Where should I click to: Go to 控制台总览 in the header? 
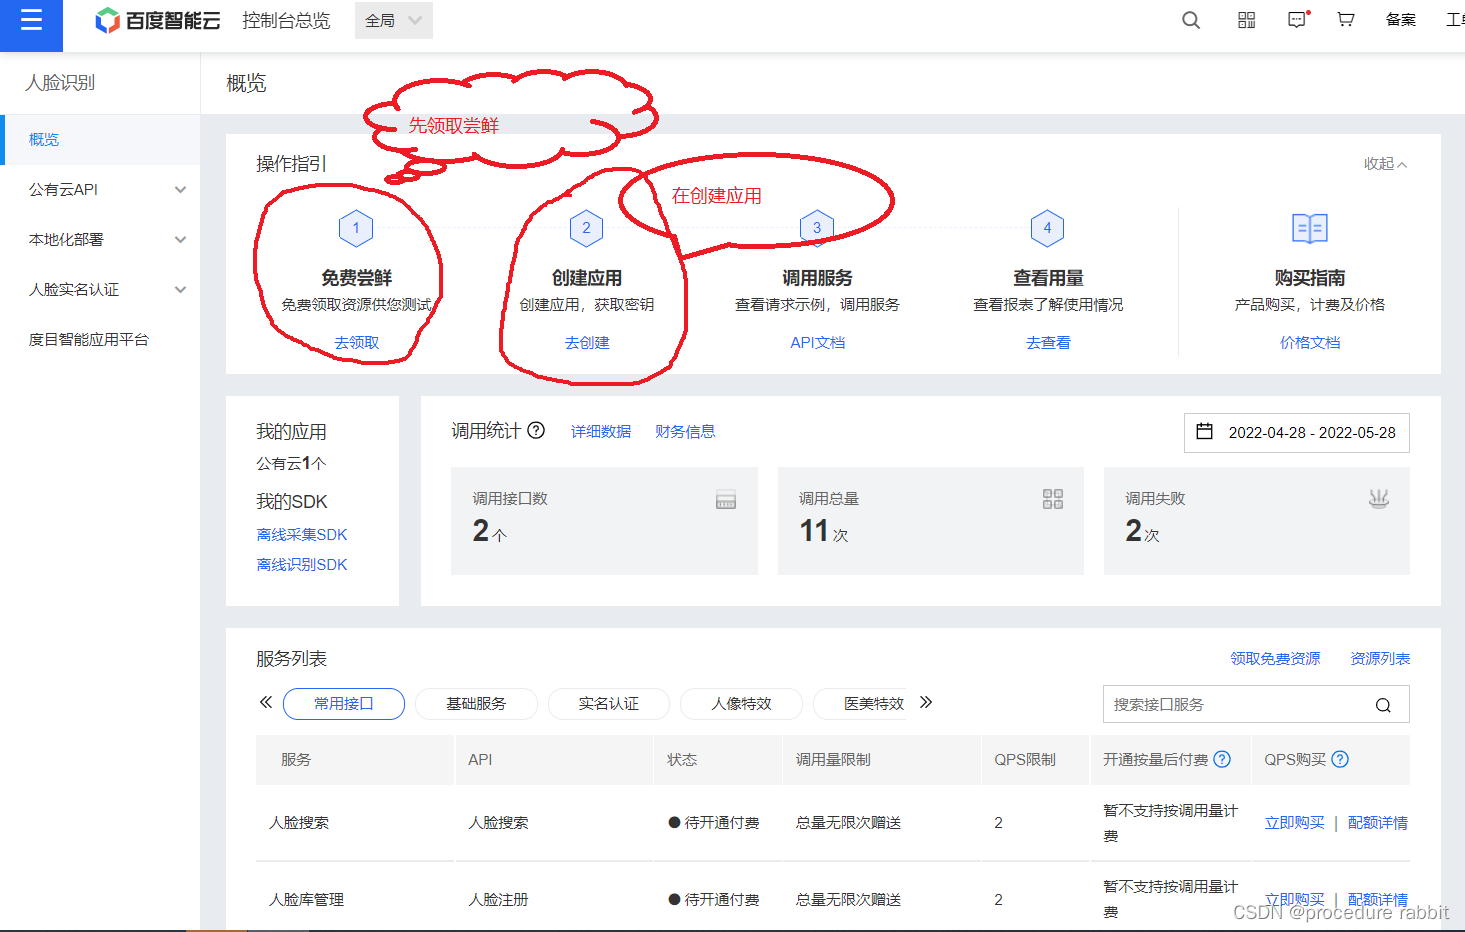coord(286,20)
